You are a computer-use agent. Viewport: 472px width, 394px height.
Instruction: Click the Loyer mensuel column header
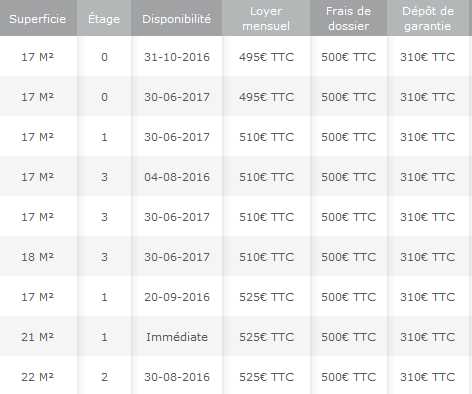pyautogui.click(x=266, y=19)
